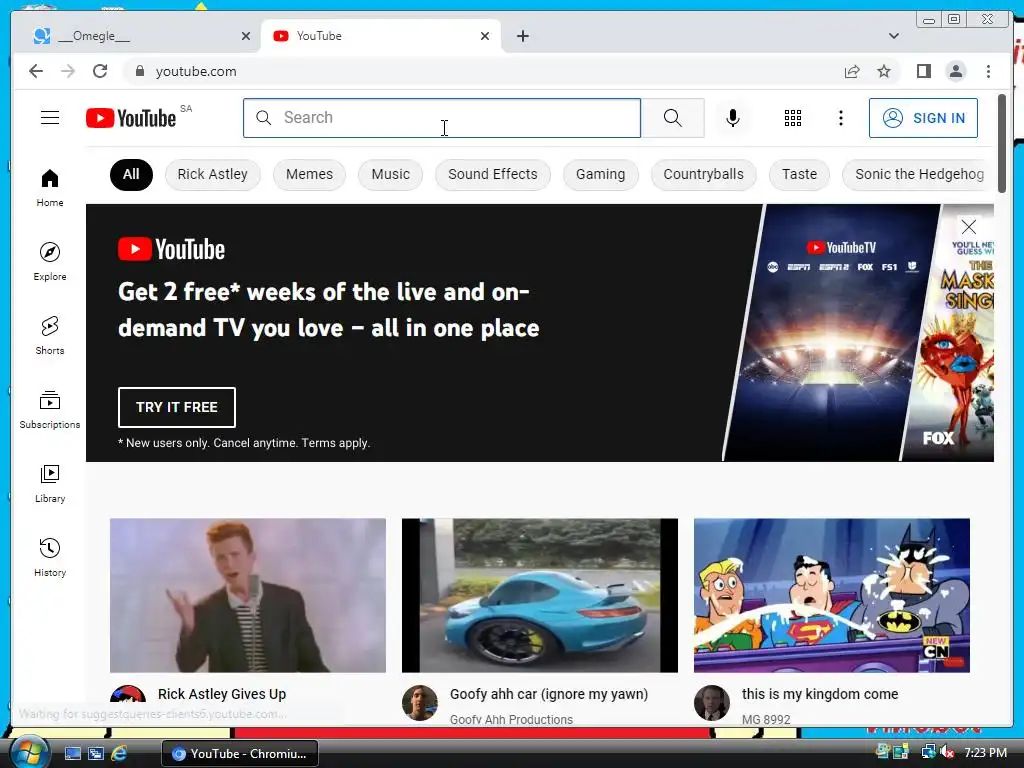Open the kingdom come cartoon thumbnail
Viewport: 1024px width, 768px height.
tap(831, 596)
